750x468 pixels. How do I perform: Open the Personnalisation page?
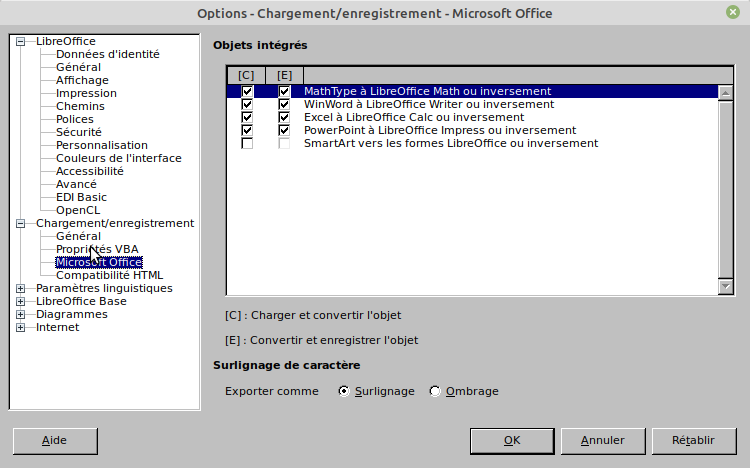point(101,145)
